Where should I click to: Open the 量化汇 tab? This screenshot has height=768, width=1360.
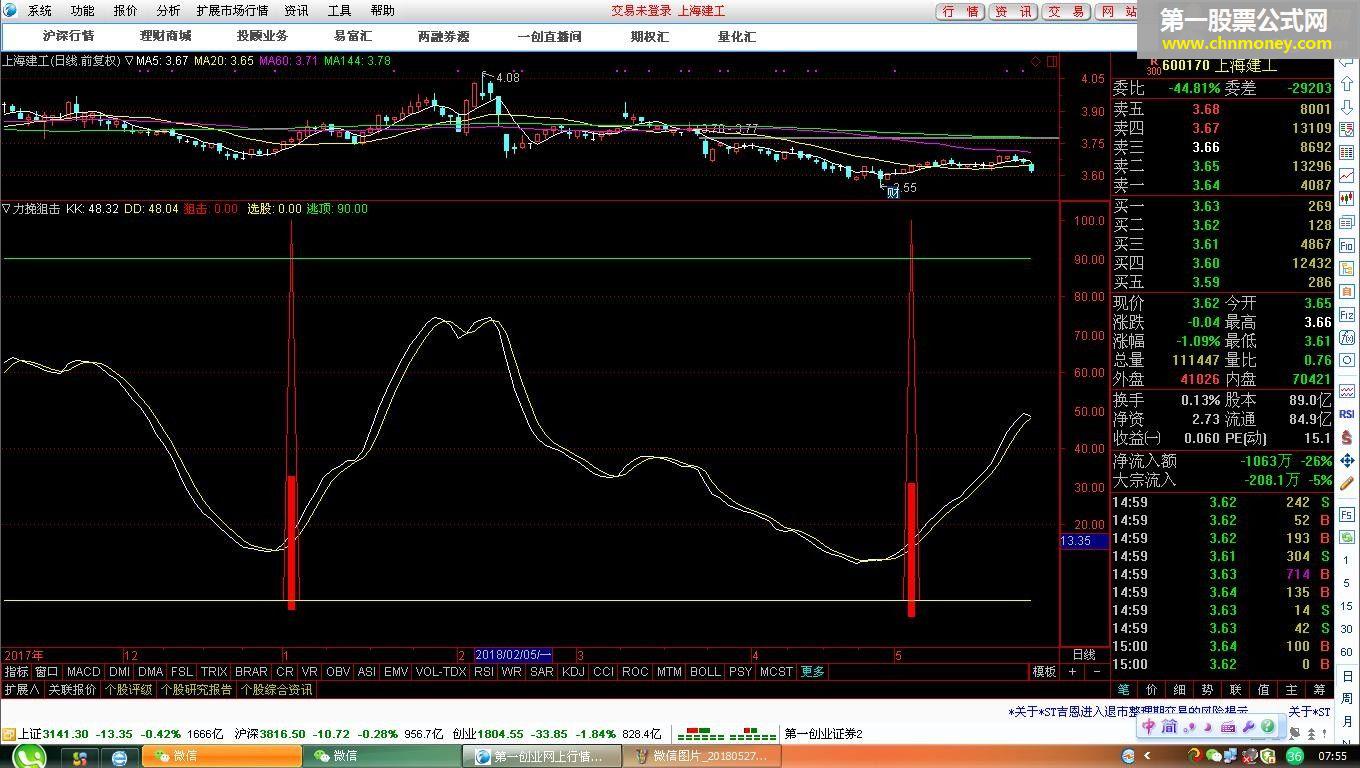[x=736, y=36]
